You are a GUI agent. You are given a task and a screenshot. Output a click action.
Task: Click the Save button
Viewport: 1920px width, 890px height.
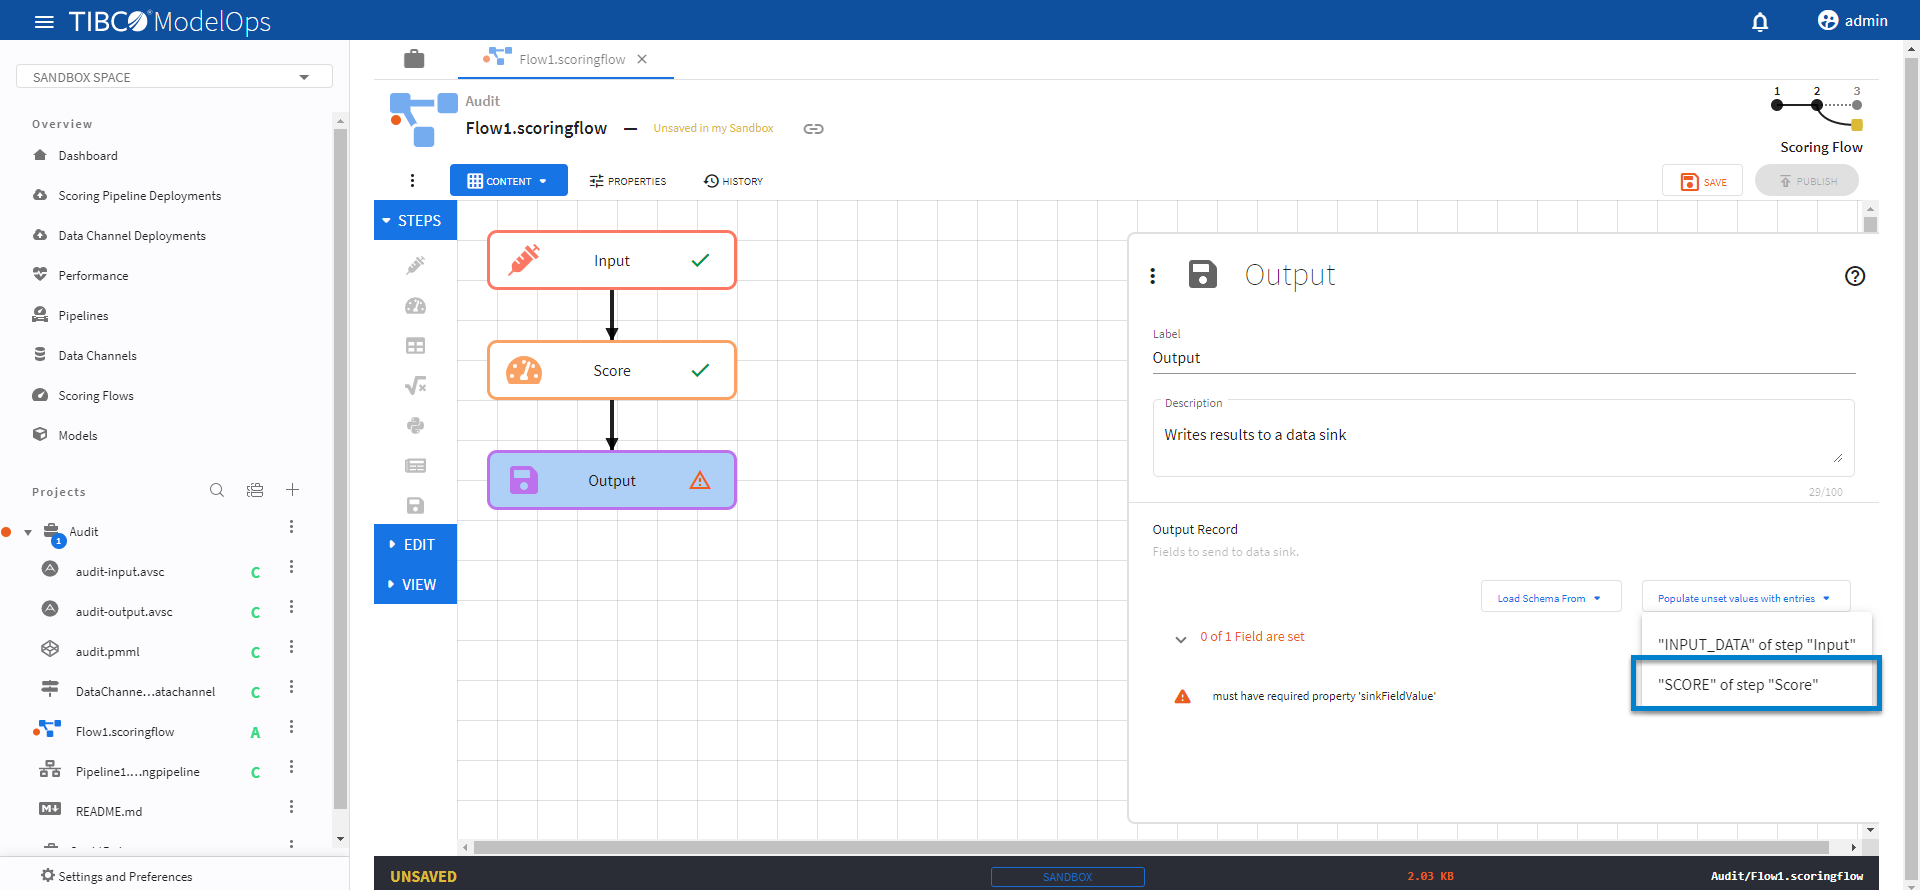click(x=1702, y=181)
